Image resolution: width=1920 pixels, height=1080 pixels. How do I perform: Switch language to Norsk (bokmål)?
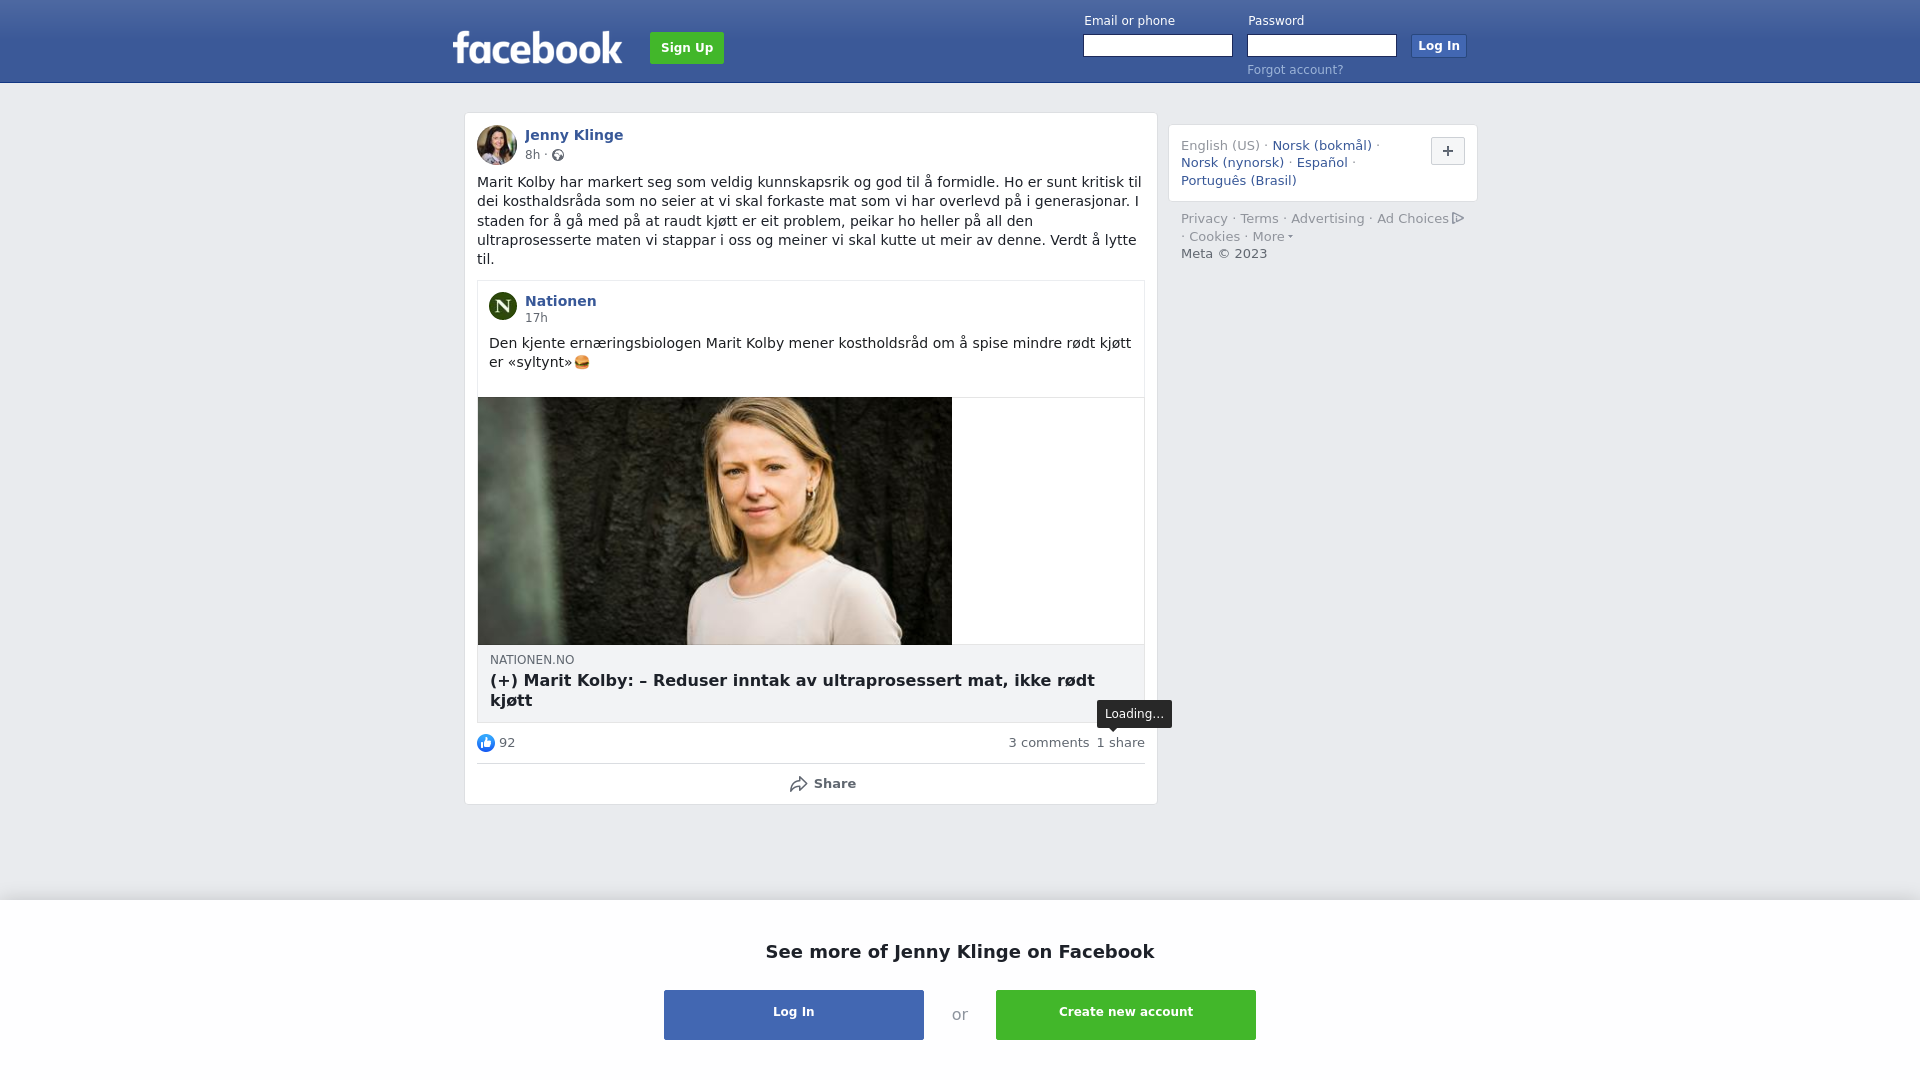1322,146
